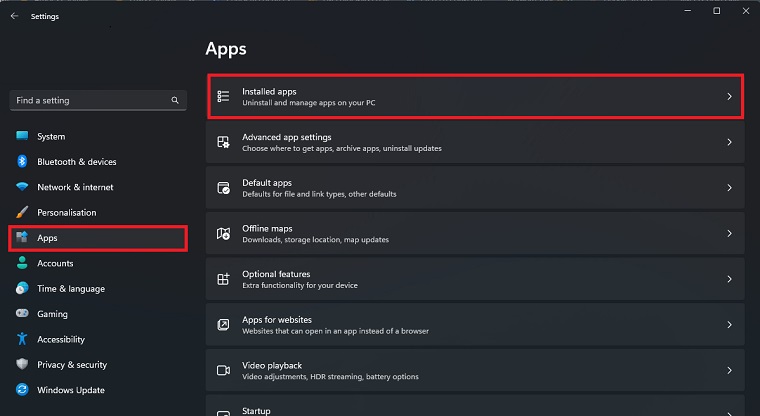Open Accounts from the sidebar
This screenshot has height=416, width=760.
[x=55, y=263]
